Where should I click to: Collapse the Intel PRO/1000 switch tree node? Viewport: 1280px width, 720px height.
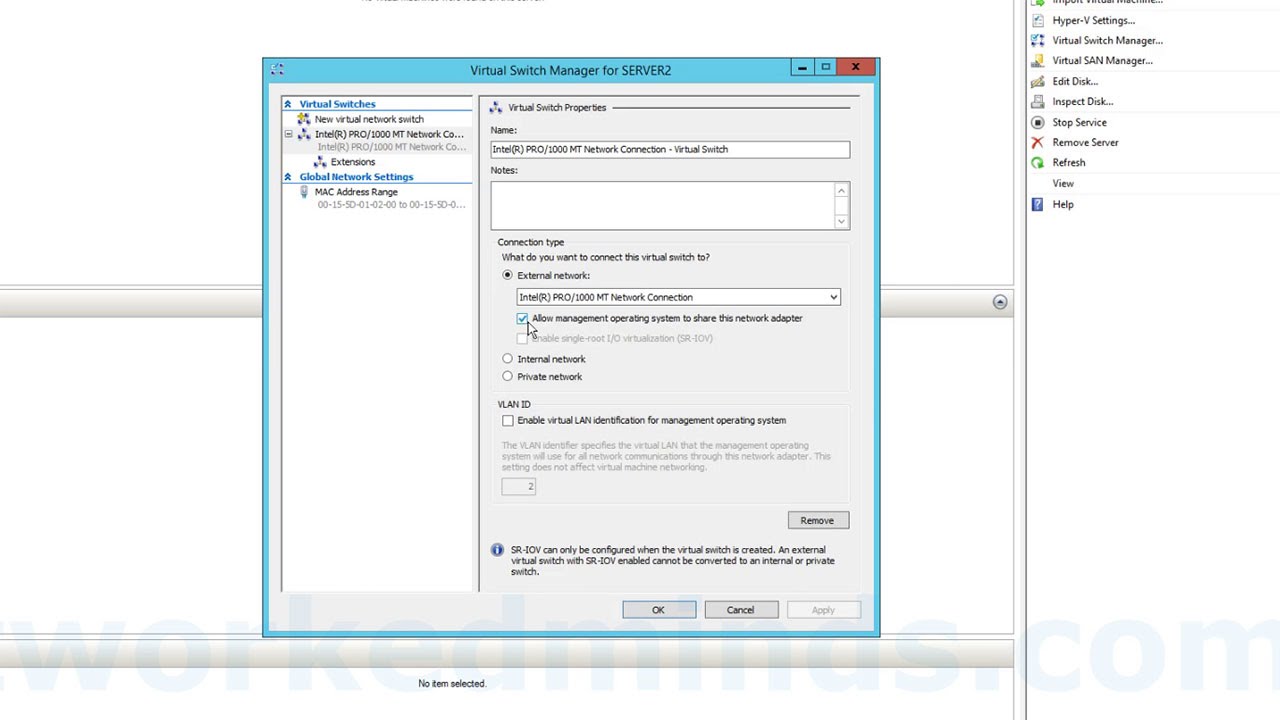point(288,134)
